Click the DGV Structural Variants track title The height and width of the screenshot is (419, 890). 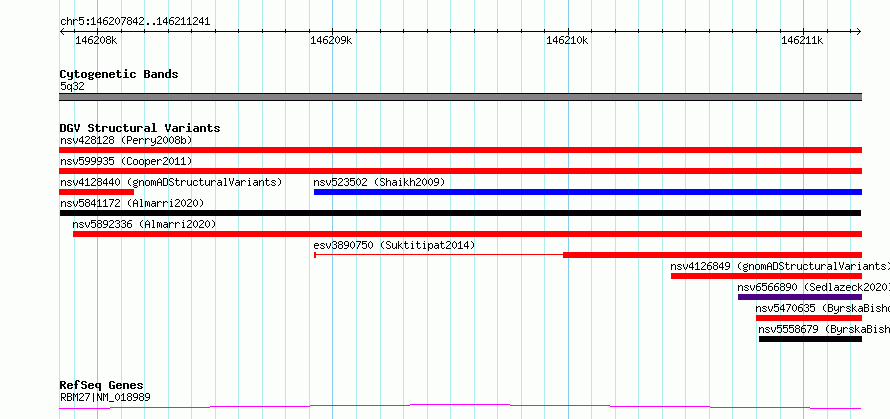(x=140, y=128)
